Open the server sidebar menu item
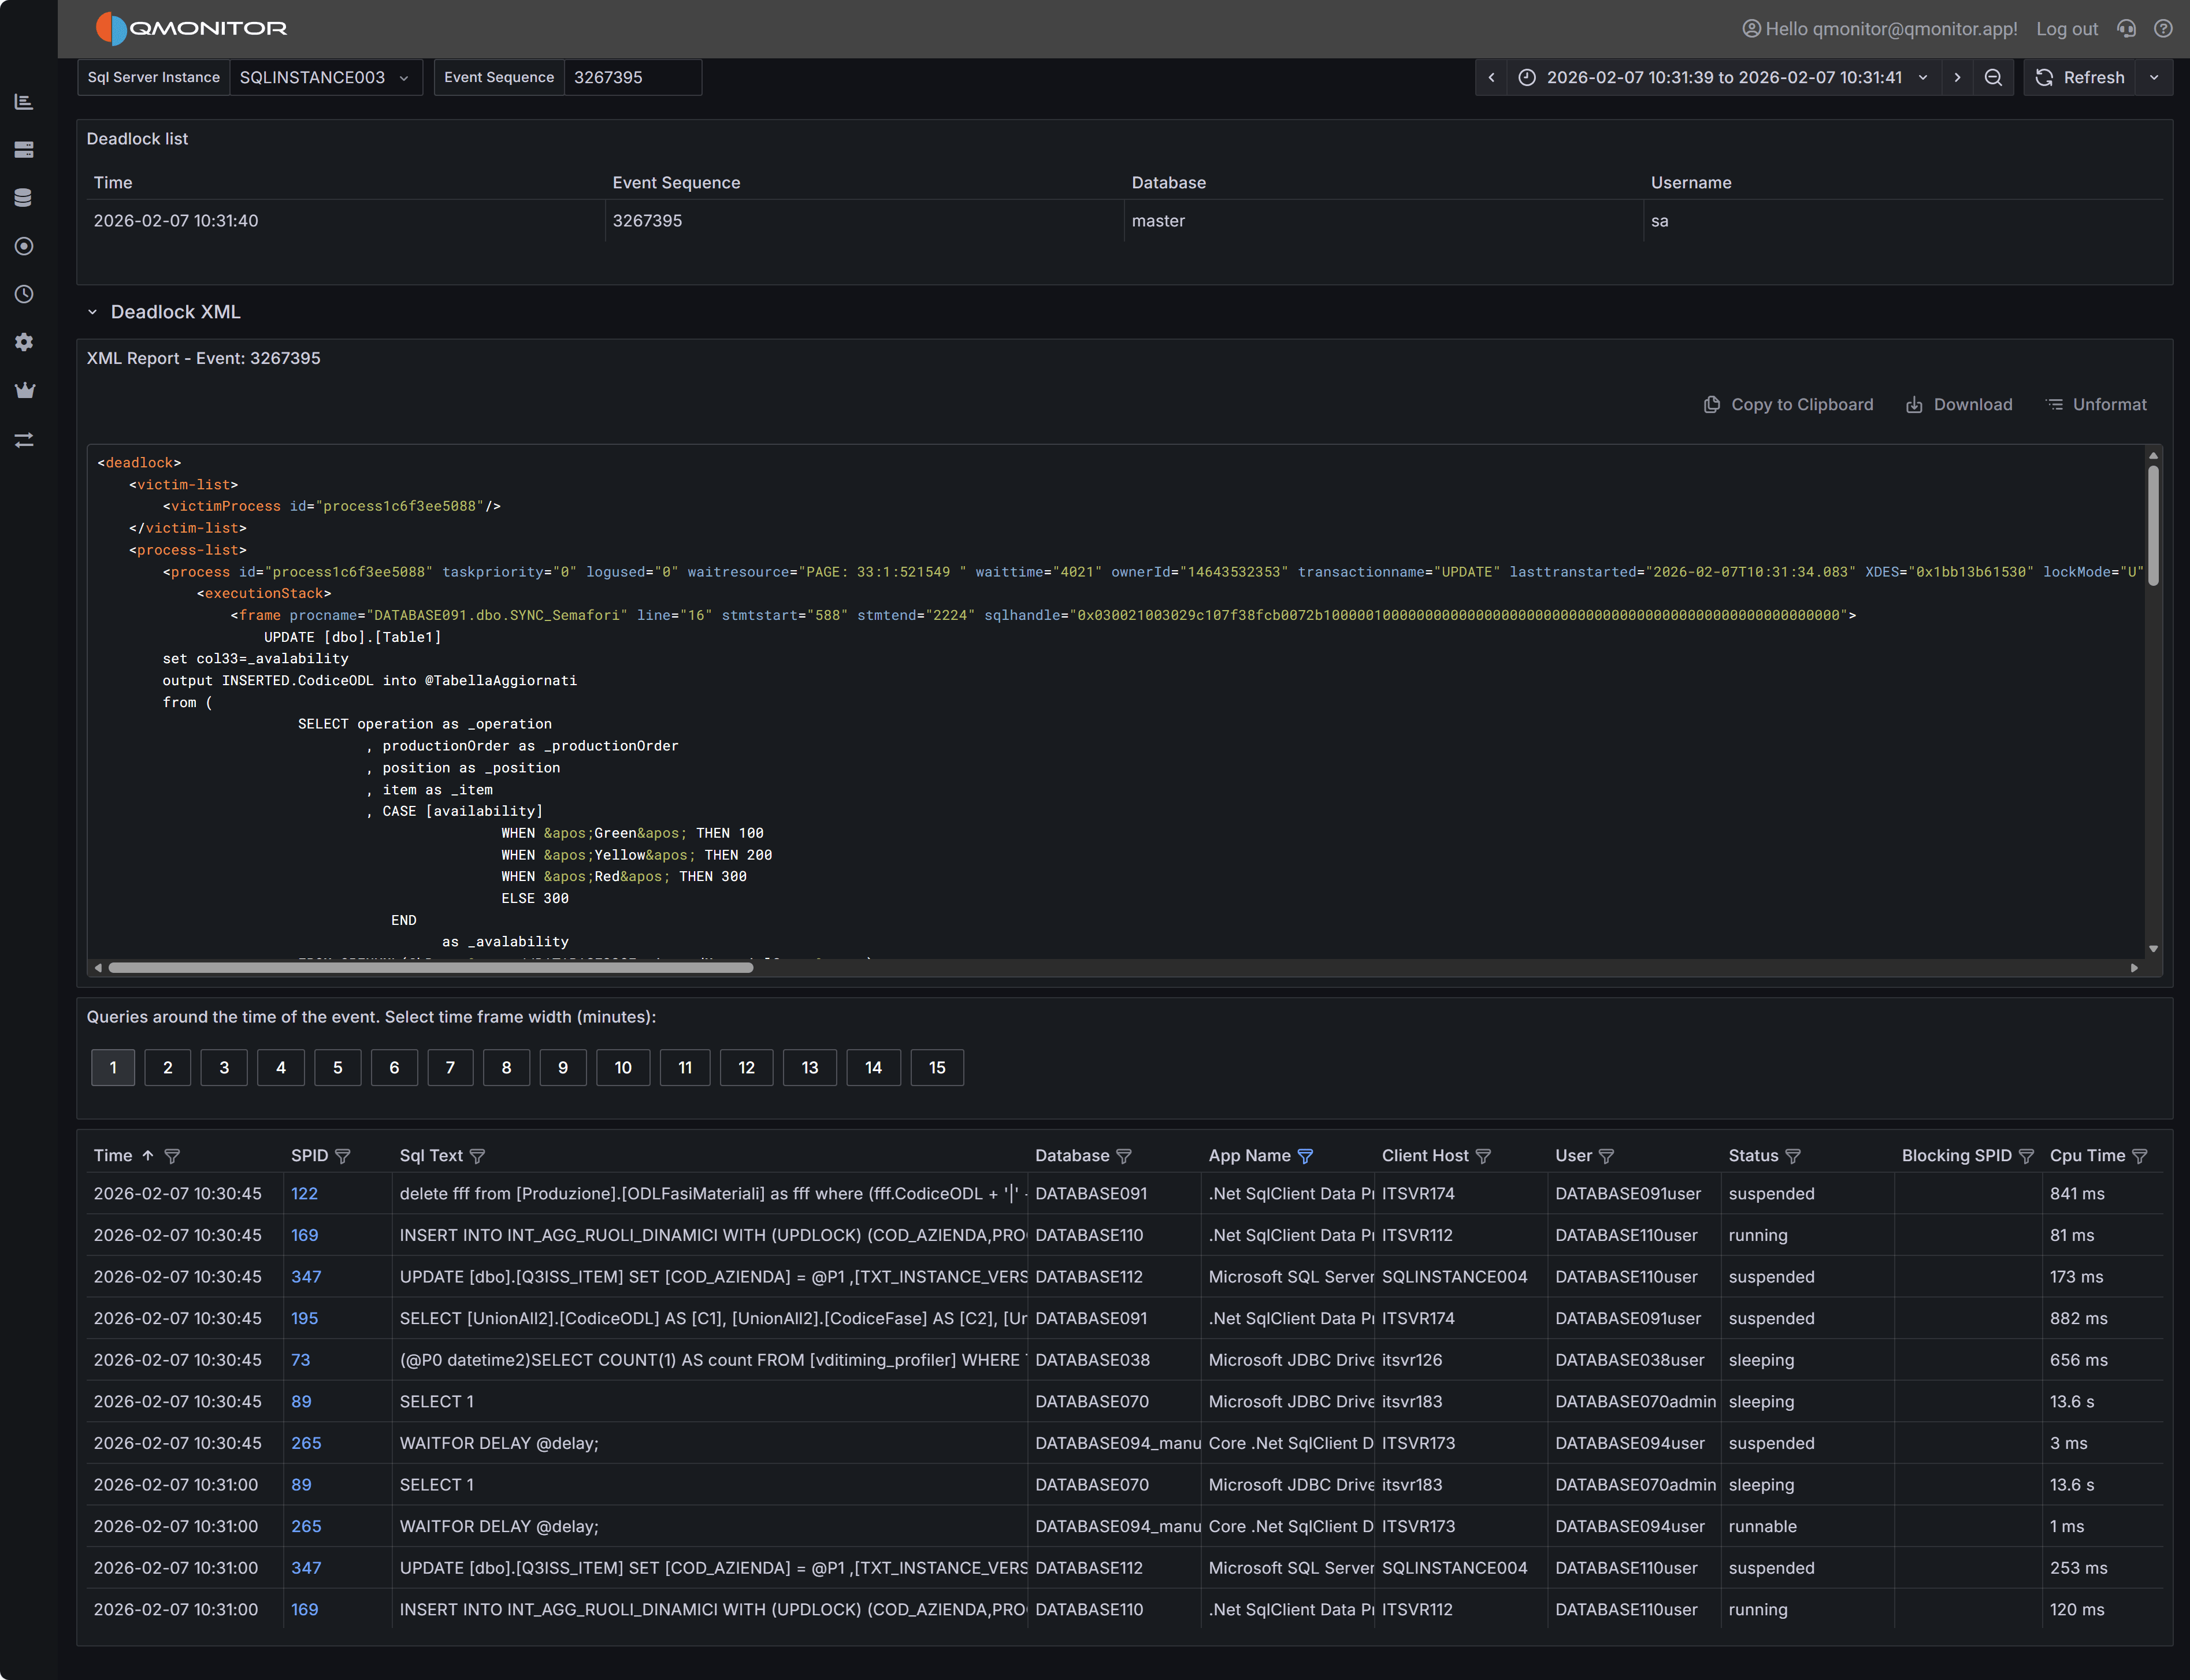 click(x=24, y=150)
